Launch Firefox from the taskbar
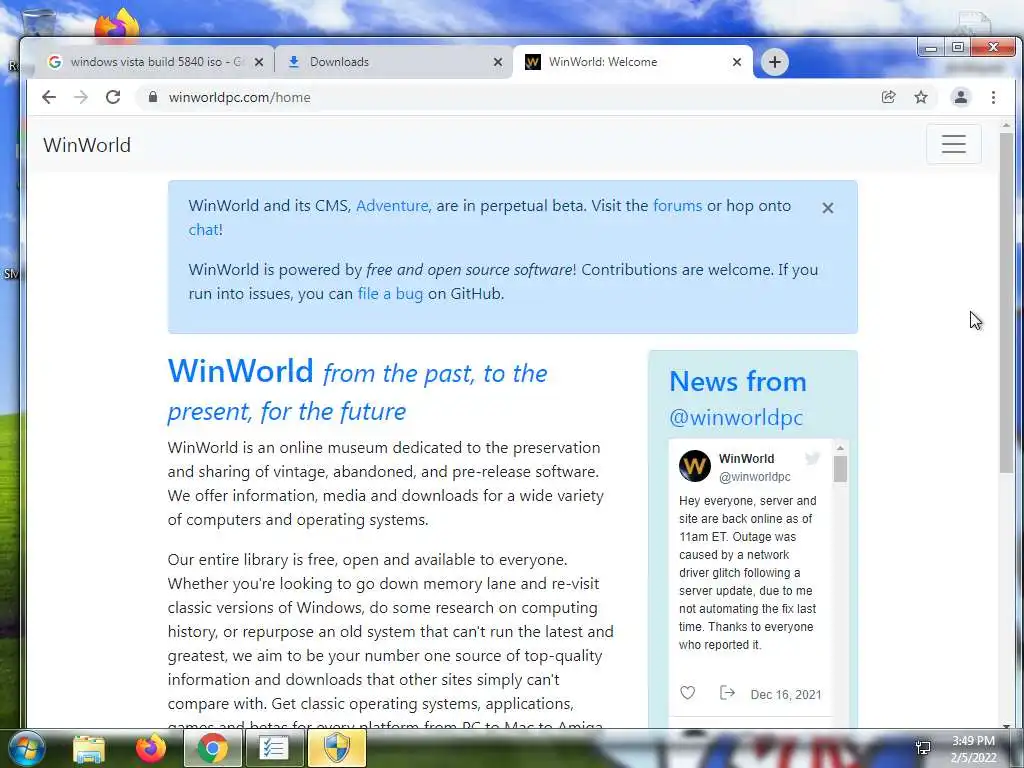The width and height of the screenshot is (1024, 768). (151, 748)
